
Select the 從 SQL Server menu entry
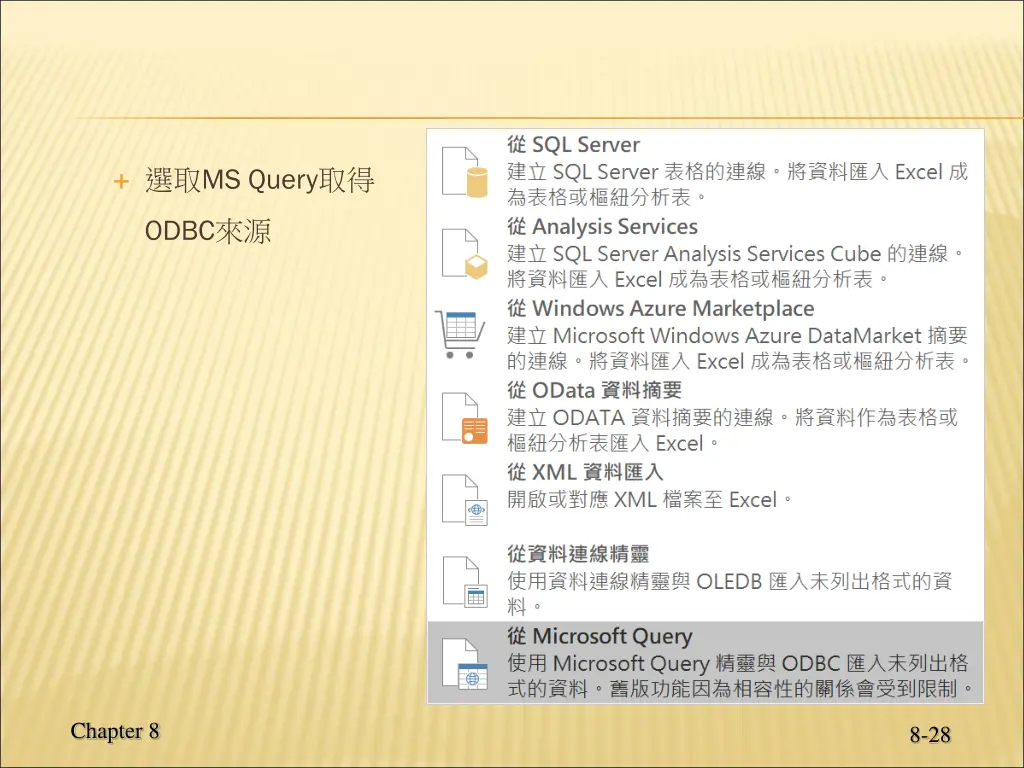click(705, 170)
